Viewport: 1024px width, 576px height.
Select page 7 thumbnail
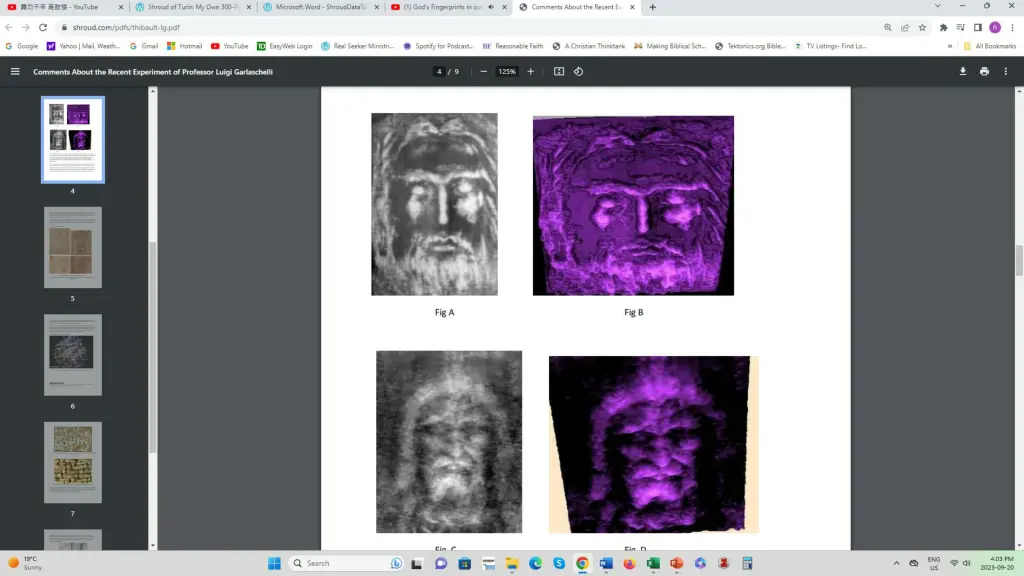(x=72, y=462)
